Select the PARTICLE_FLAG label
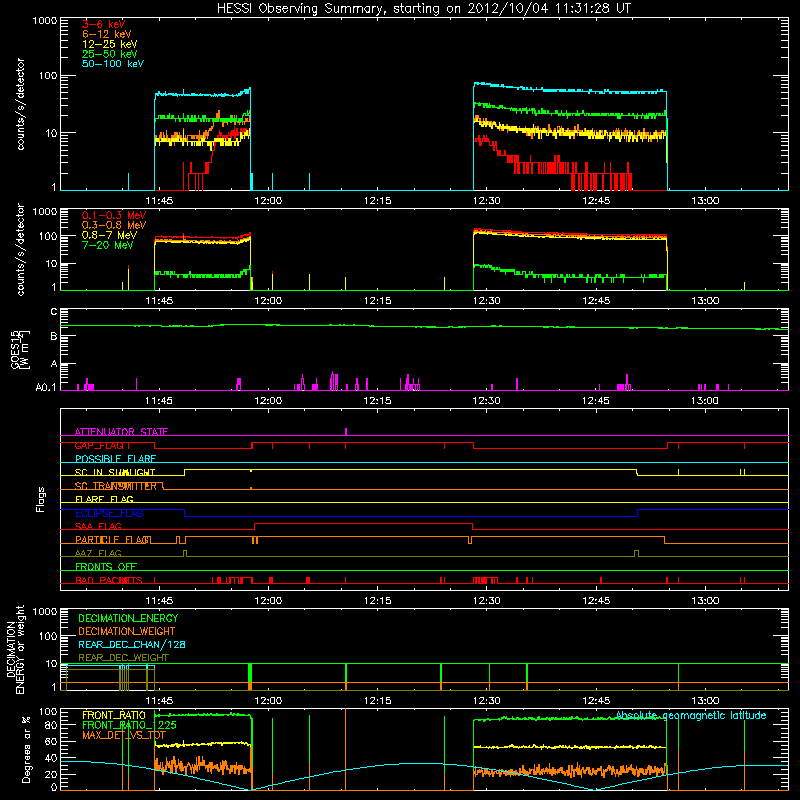The height and width of the screenshot is (800, 800). (113, 540)
